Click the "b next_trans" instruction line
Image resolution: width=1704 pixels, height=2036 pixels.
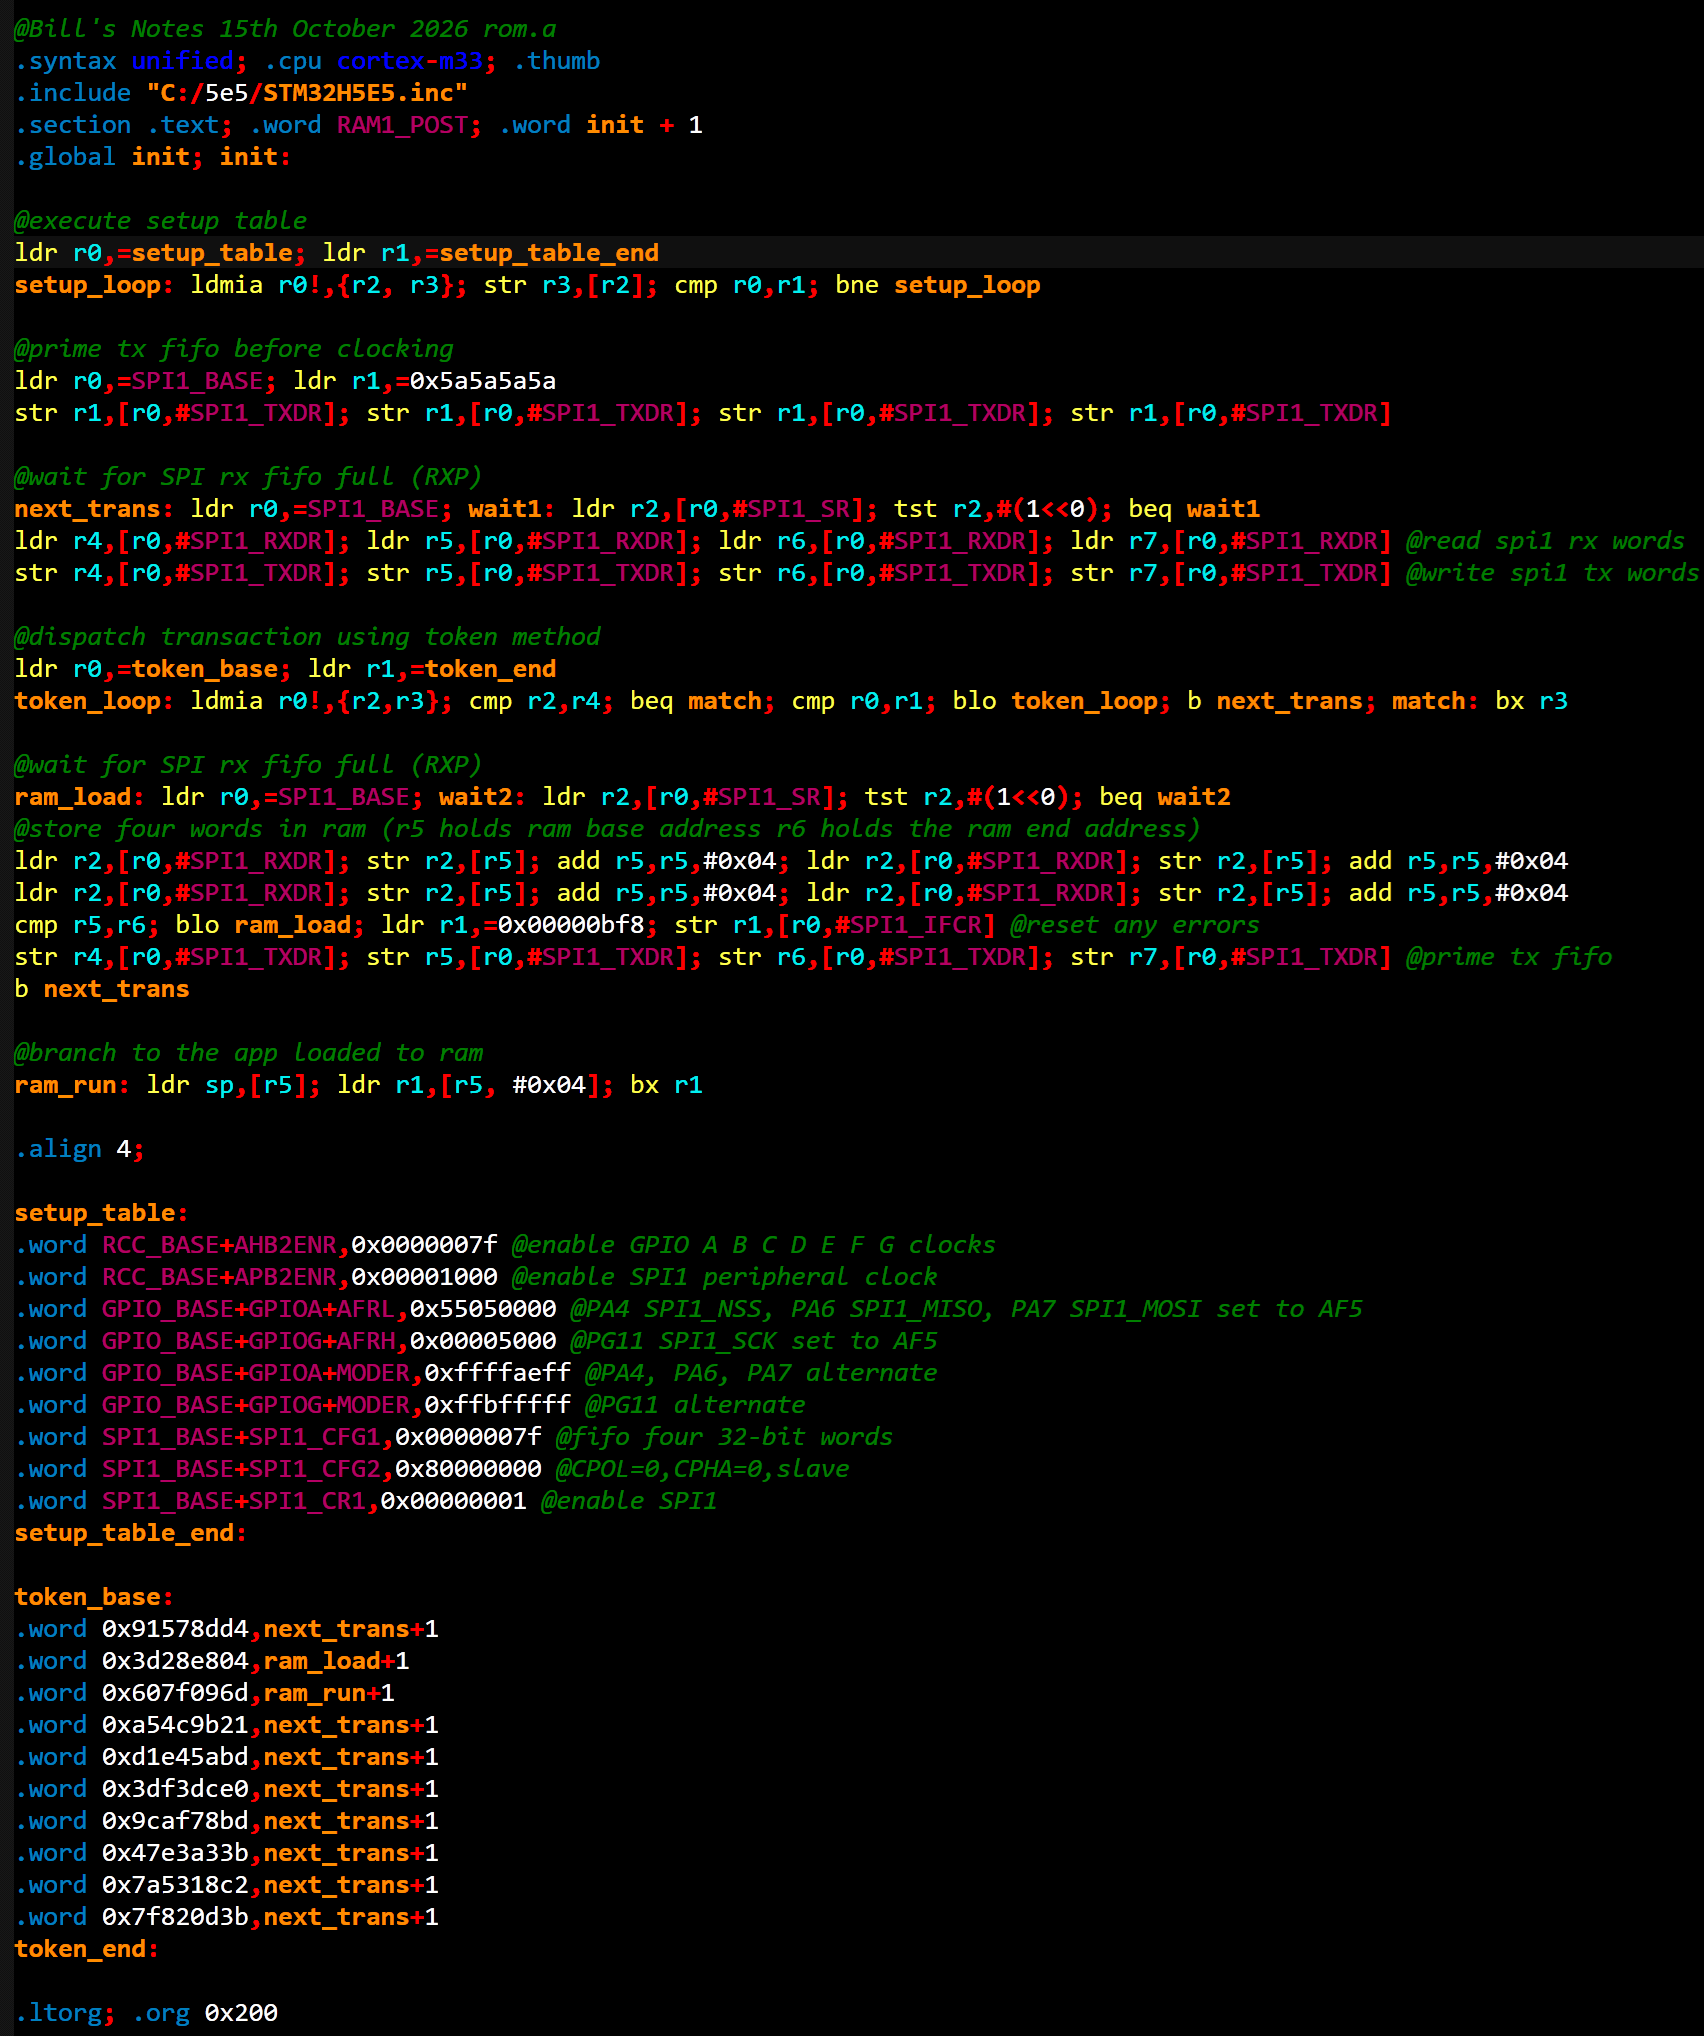pyautogui.click(x=102, y=989)
